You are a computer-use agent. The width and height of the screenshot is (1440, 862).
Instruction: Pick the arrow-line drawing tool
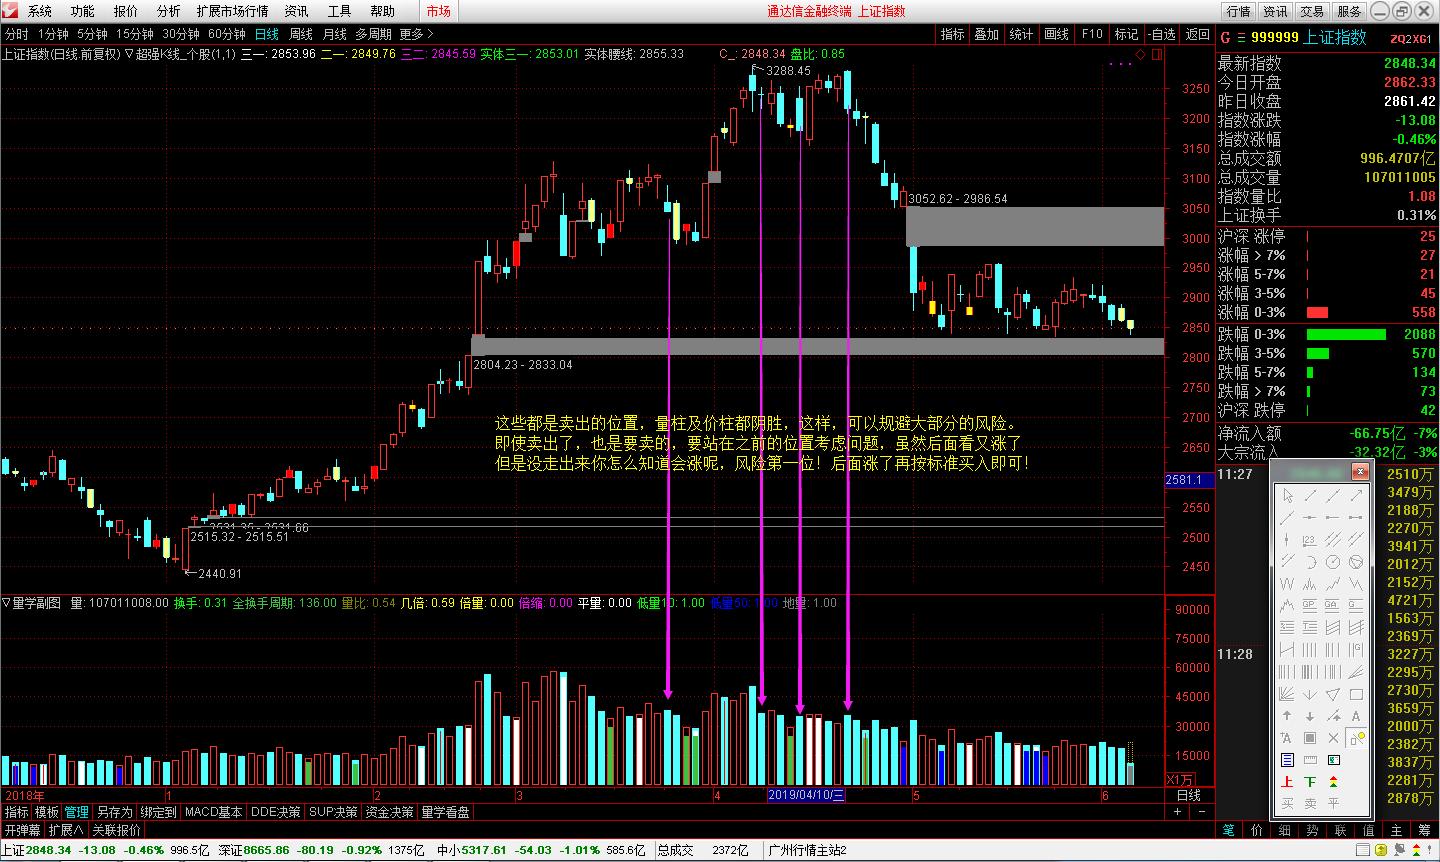(1356, 496)
